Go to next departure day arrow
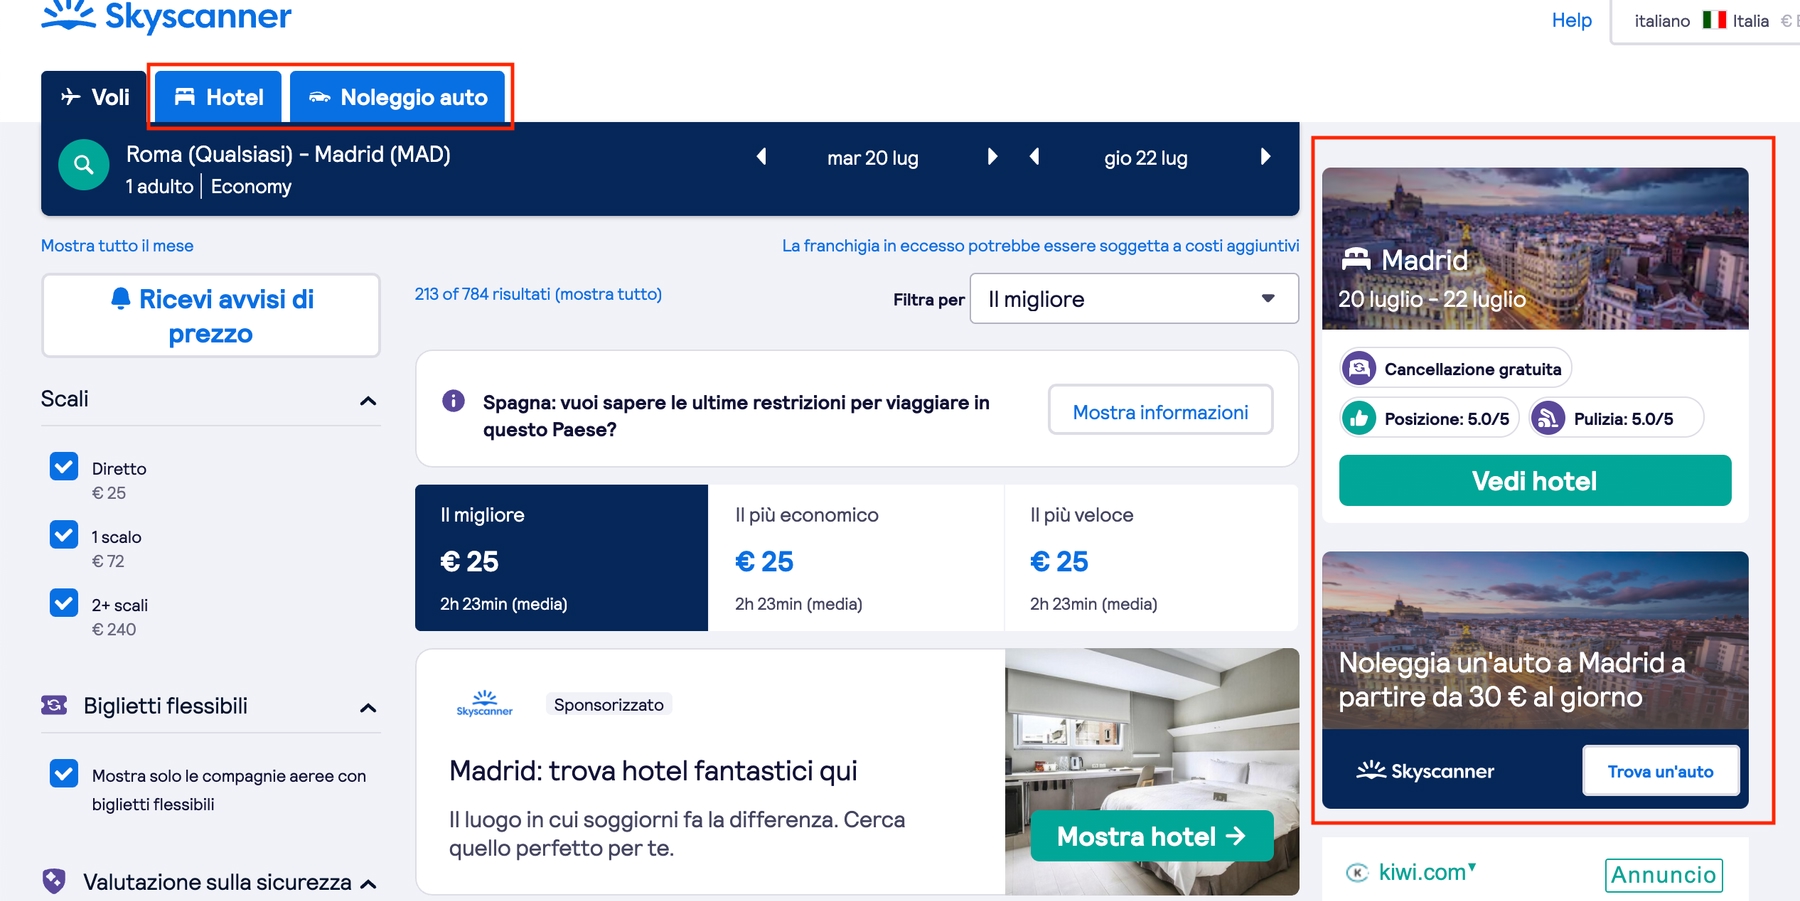This screenshot has height=901, width=1800. coord(992,157)
